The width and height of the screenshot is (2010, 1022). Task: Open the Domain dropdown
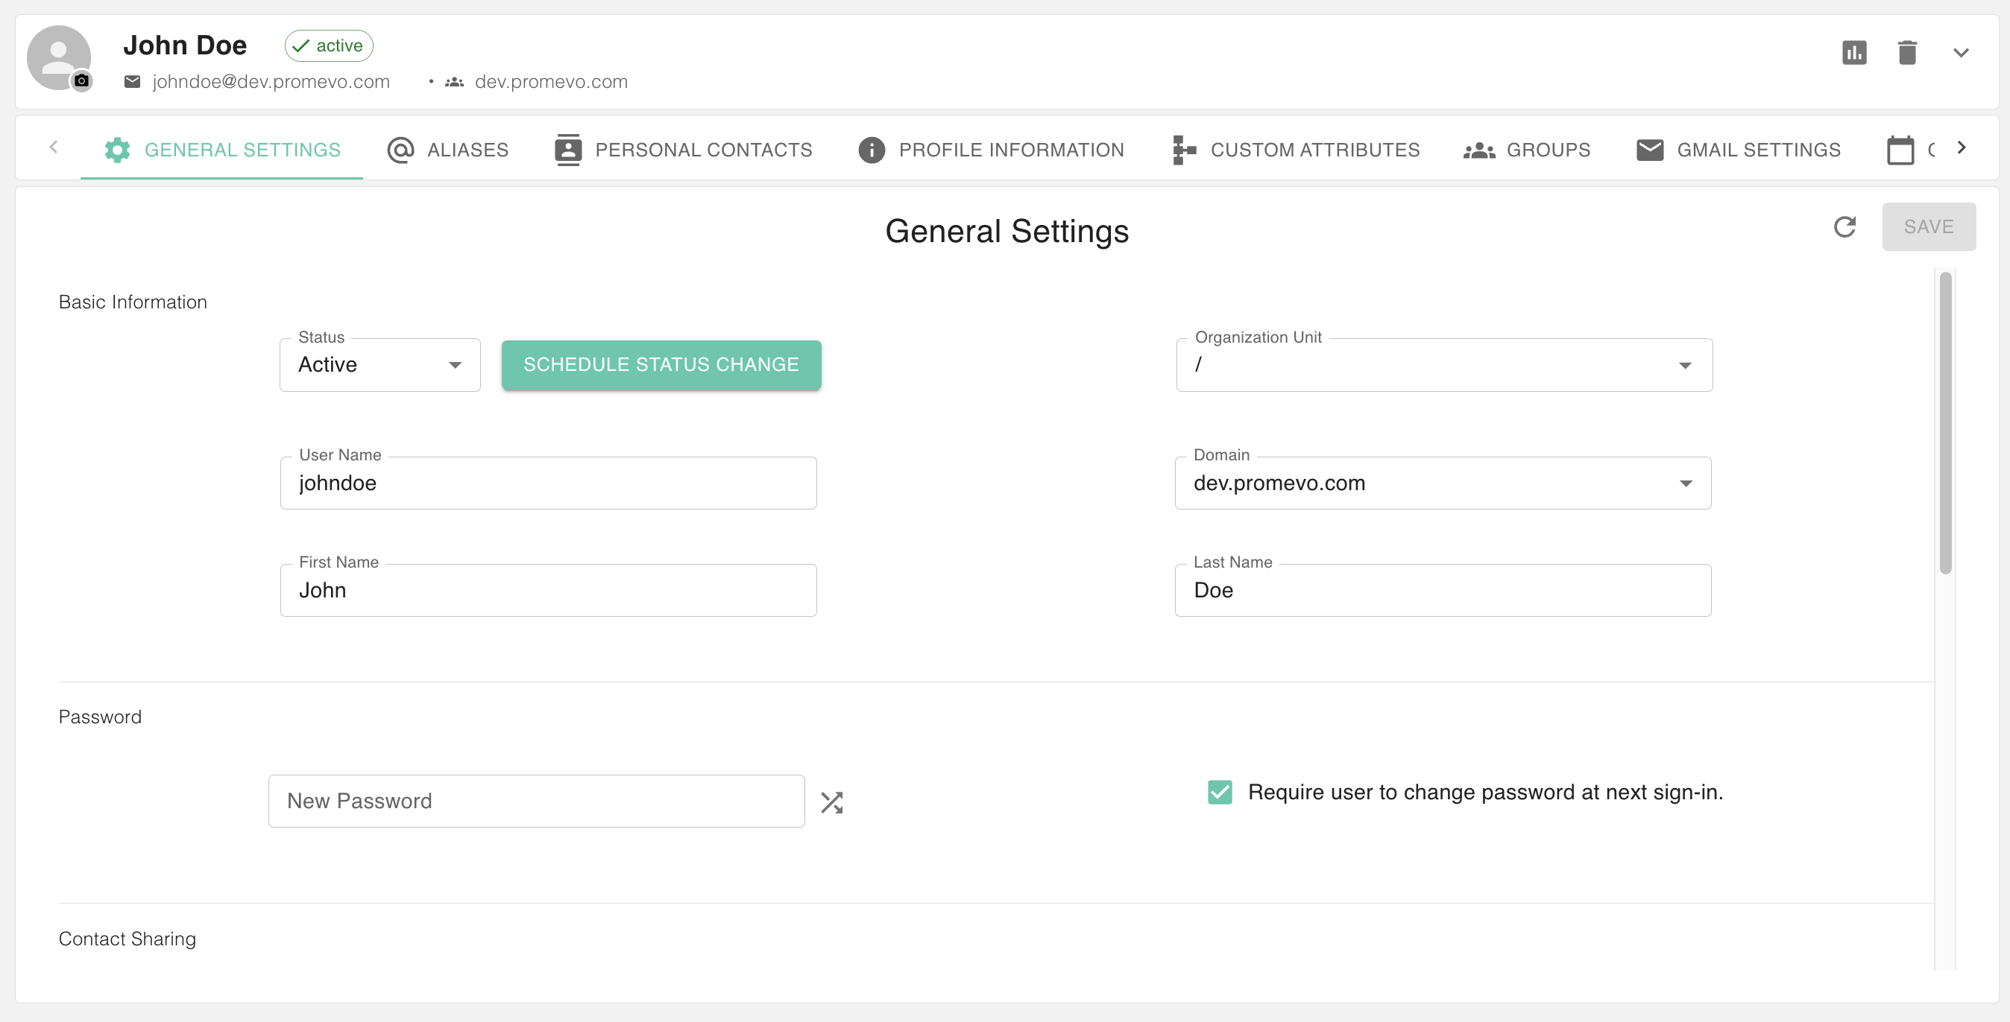1443,483
